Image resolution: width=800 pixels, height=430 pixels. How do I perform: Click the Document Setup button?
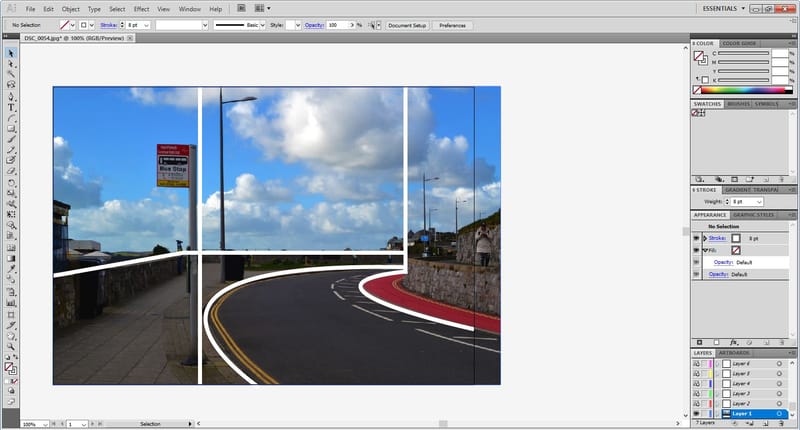tap(407, 25)
